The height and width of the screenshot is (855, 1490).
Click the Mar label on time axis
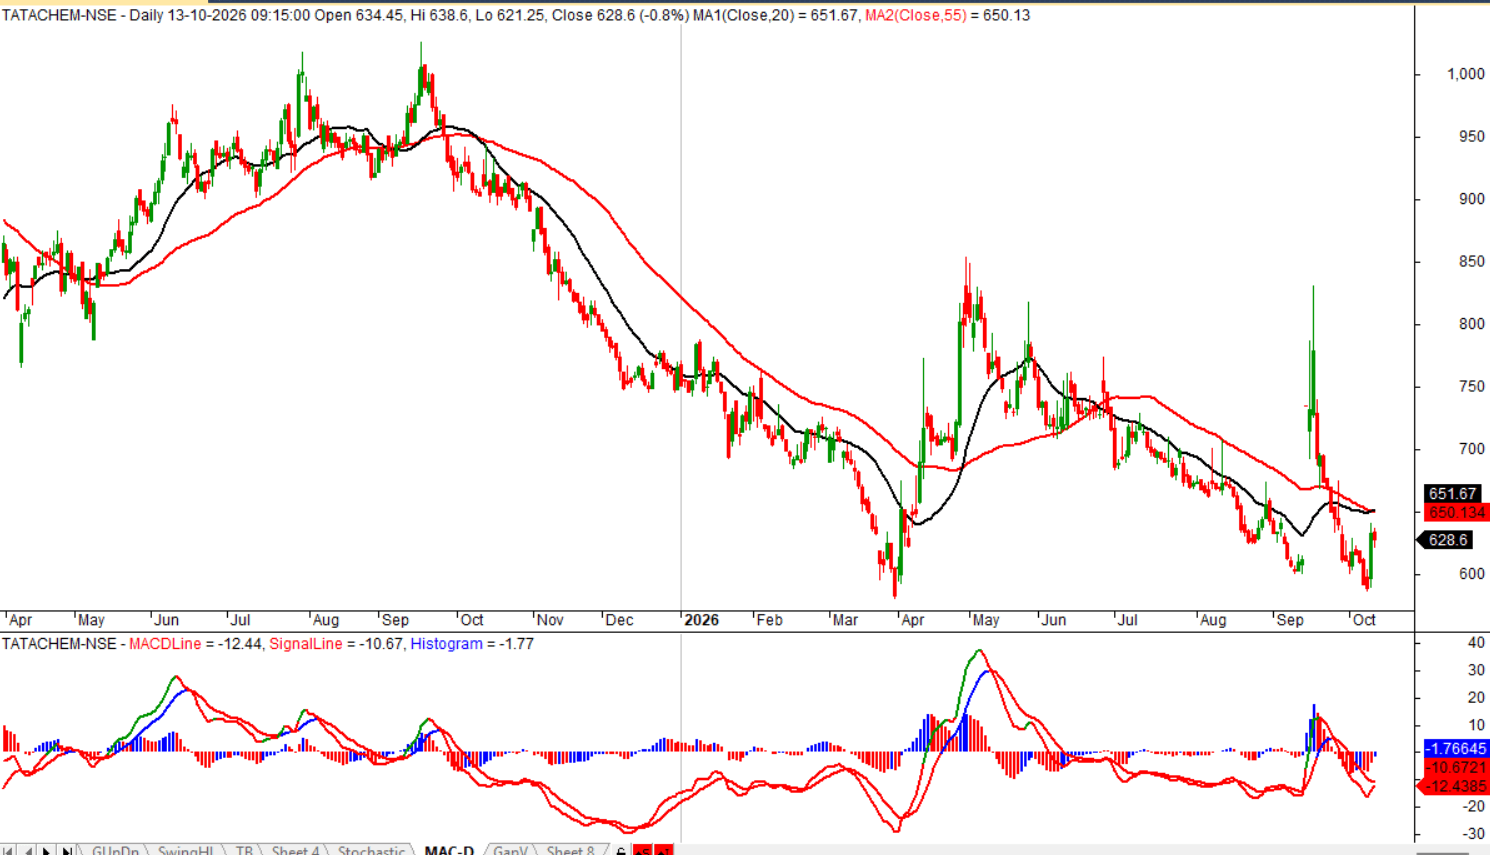tap(845, 620)
